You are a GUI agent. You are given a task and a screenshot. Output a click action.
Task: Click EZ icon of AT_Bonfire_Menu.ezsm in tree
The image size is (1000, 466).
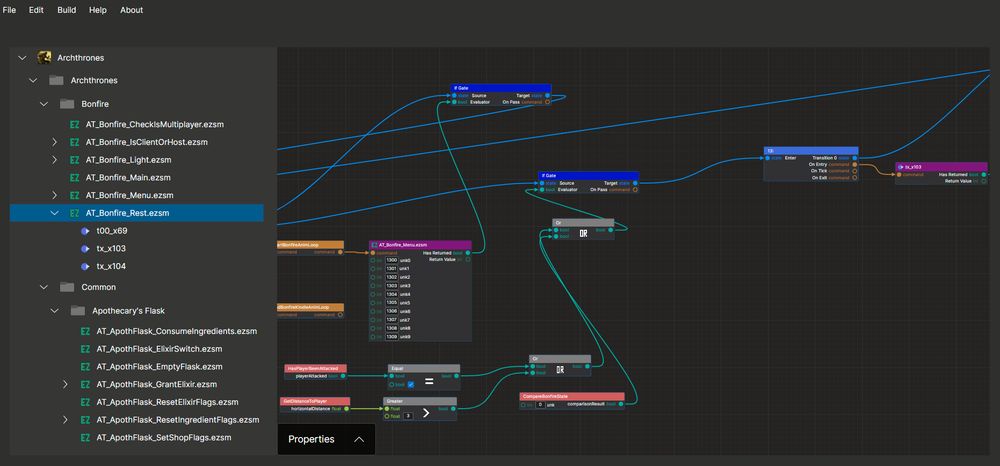click(x=75, y=195)
